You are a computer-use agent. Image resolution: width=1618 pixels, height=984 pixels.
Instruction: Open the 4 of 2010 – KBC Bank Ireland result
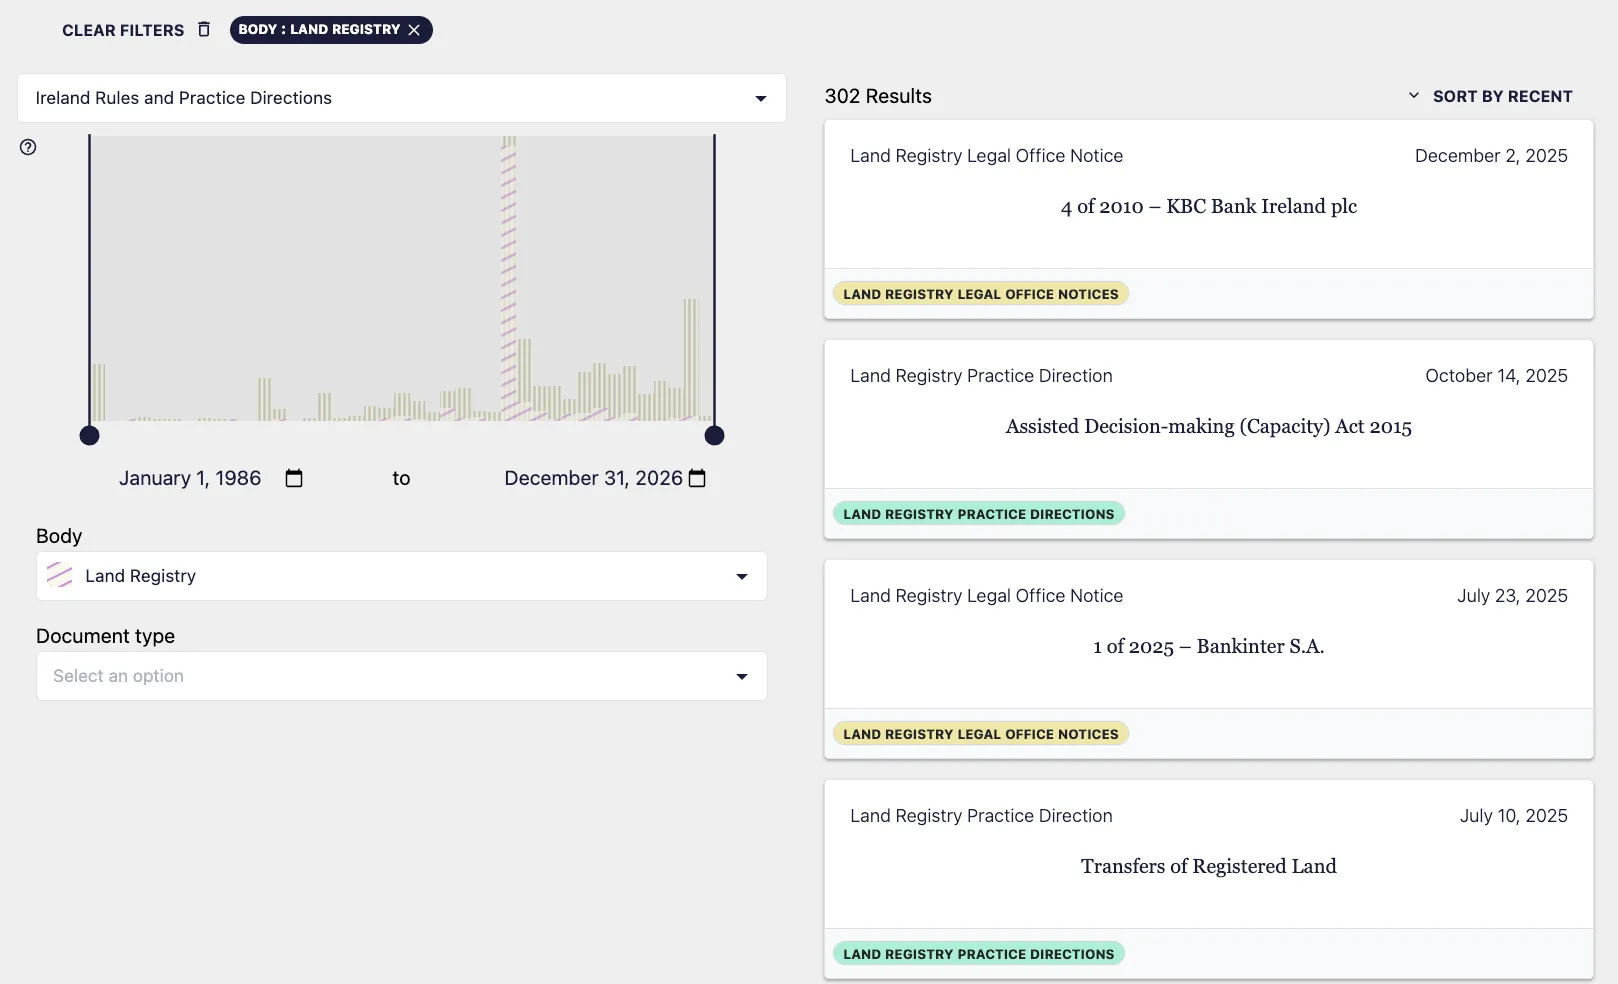click(1208, 206)
